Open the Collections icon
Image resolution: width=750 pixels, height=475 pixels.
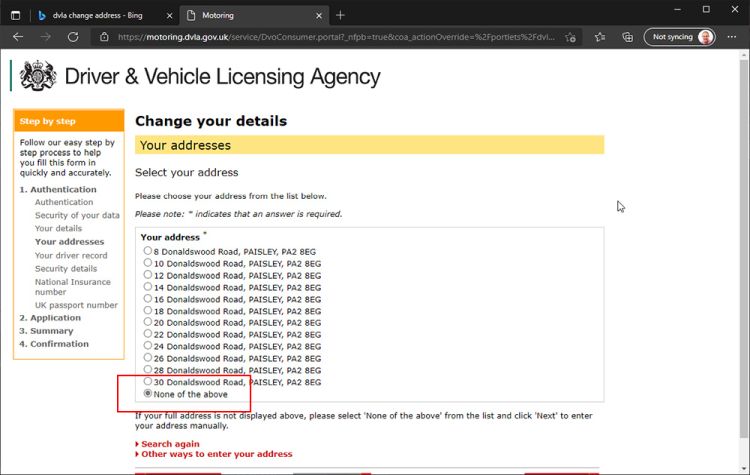pos(628,37)
